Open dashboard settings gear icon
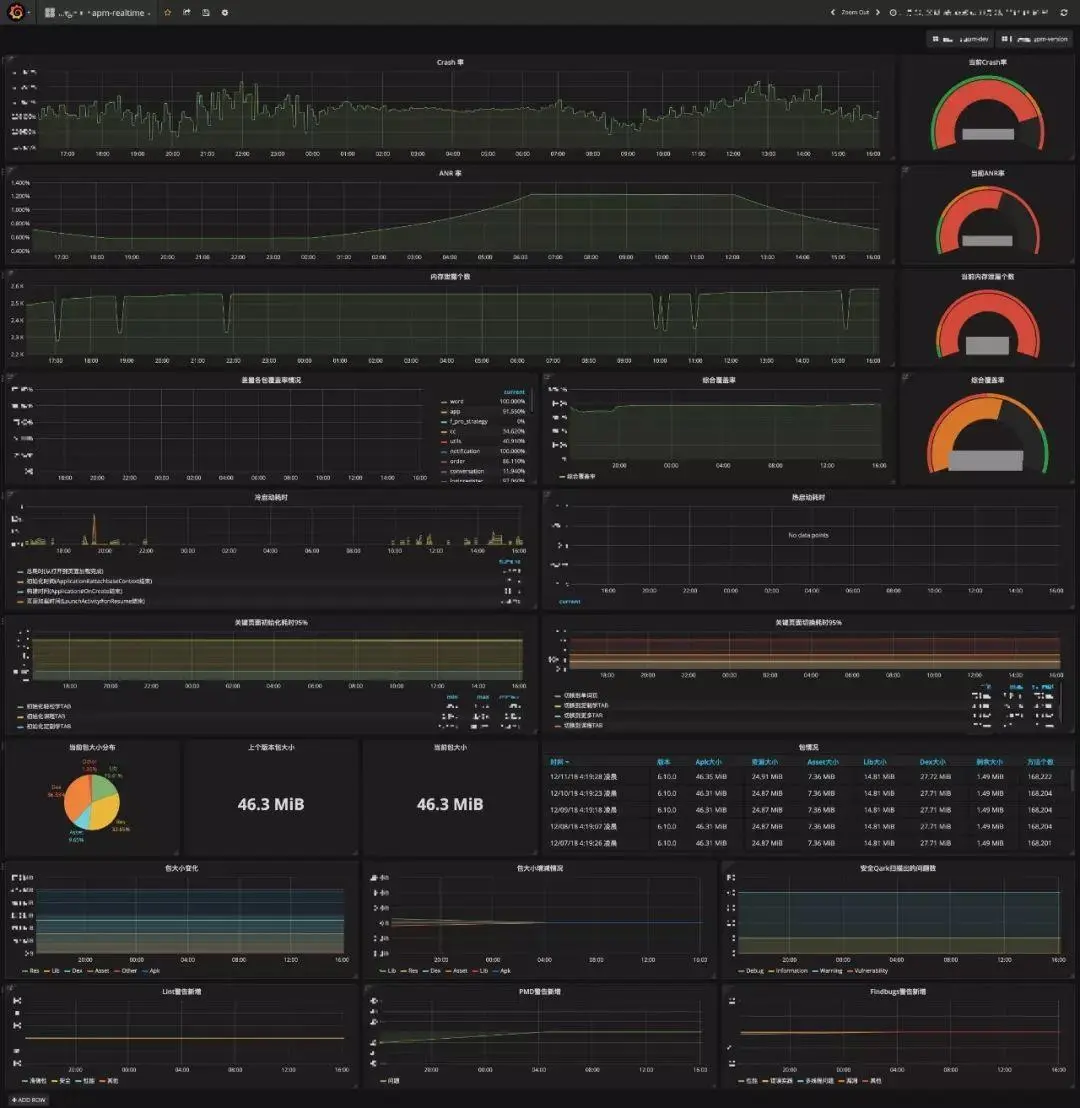Image resolution: width=1080 pixels, height=1108 pixels. (225, 12)
